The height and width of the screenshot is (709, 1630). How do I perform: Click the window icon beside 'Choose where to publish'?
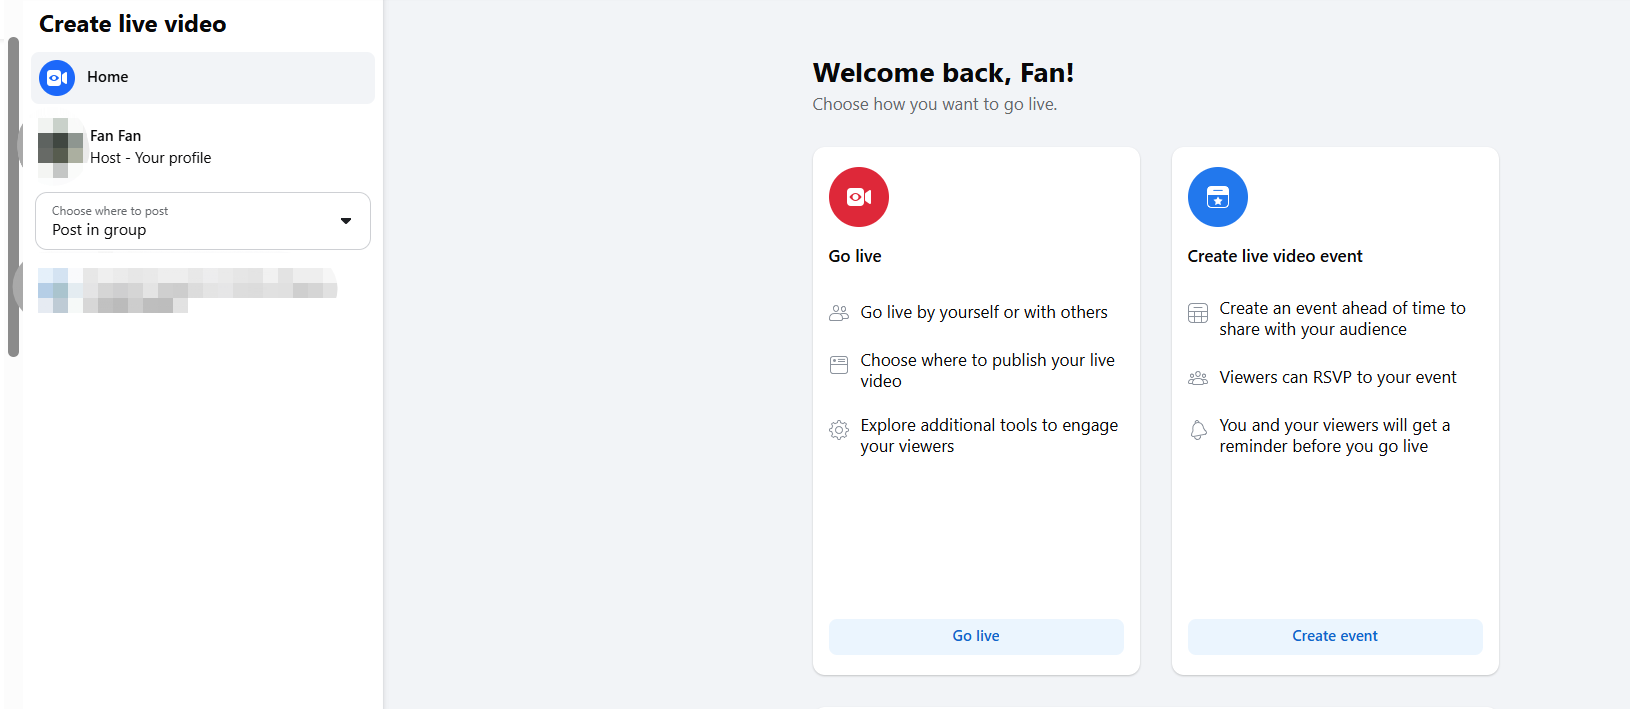pos(839,365)
